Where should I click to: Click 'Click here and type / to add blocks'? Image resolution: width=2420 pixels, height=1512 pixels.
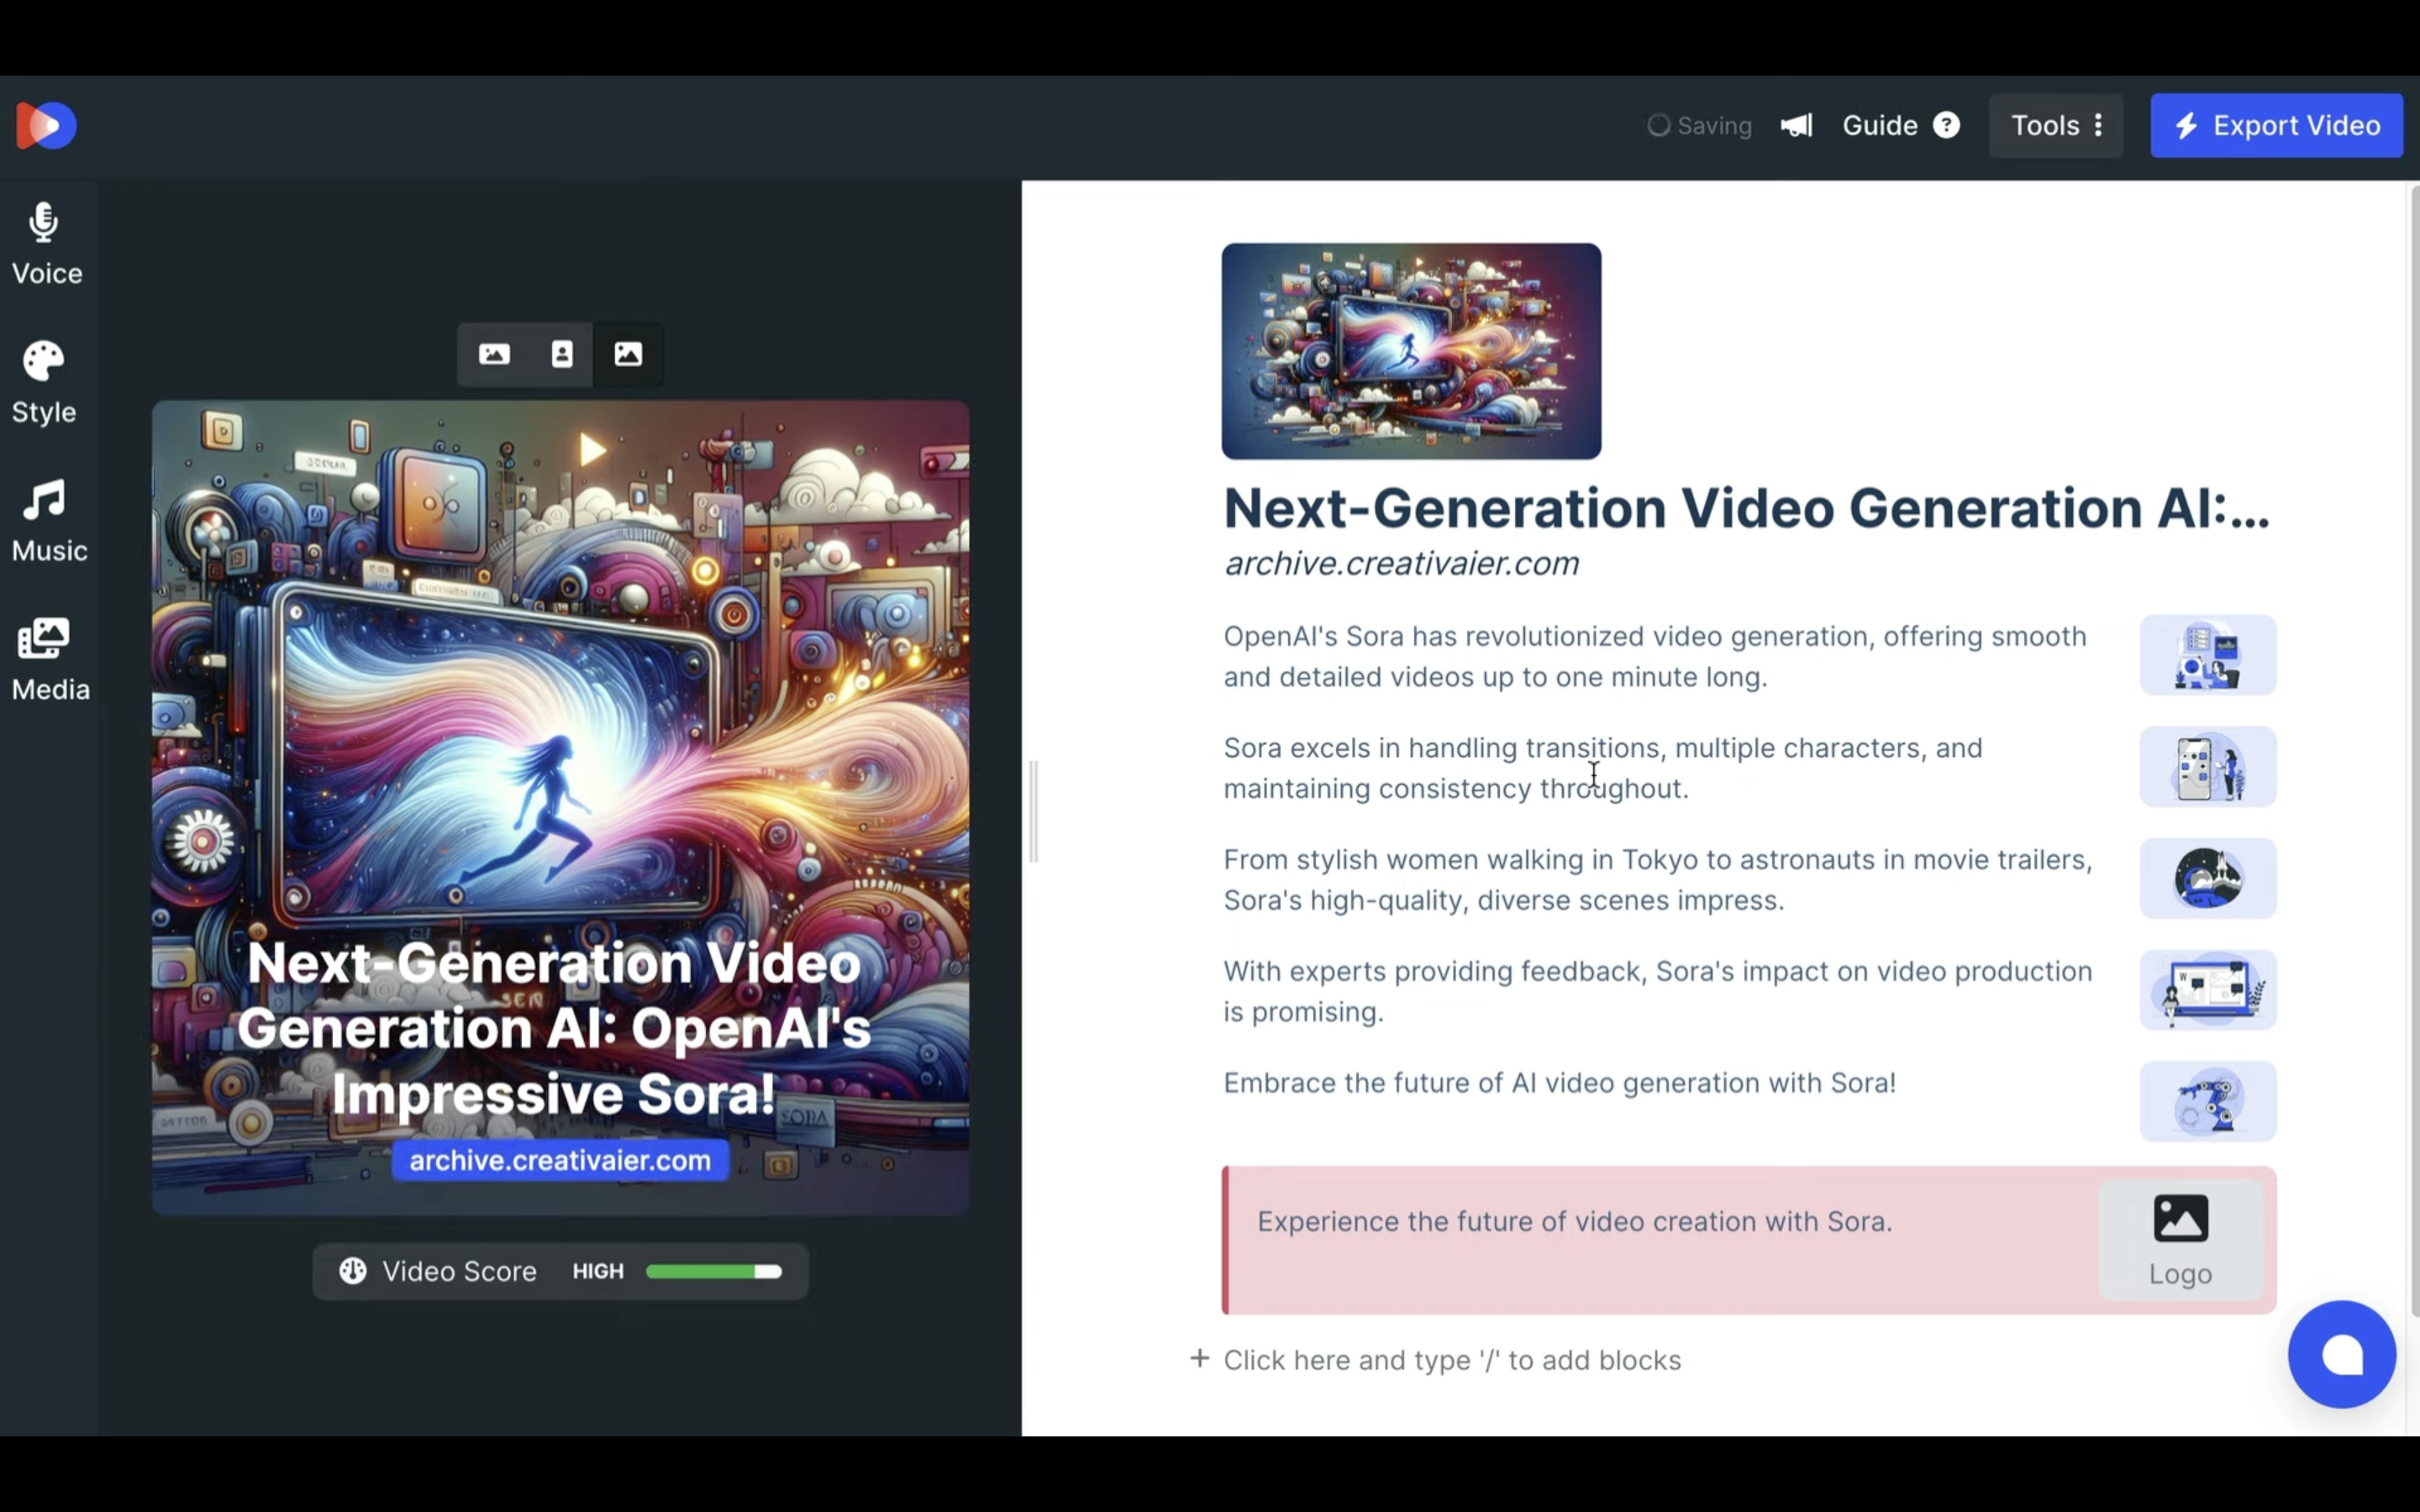(1452, 1360)
